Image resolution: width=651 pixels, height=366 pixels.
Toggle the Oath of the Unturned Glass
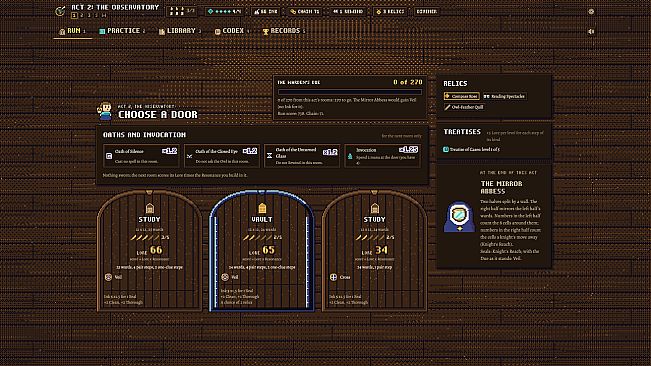point(302,156)
